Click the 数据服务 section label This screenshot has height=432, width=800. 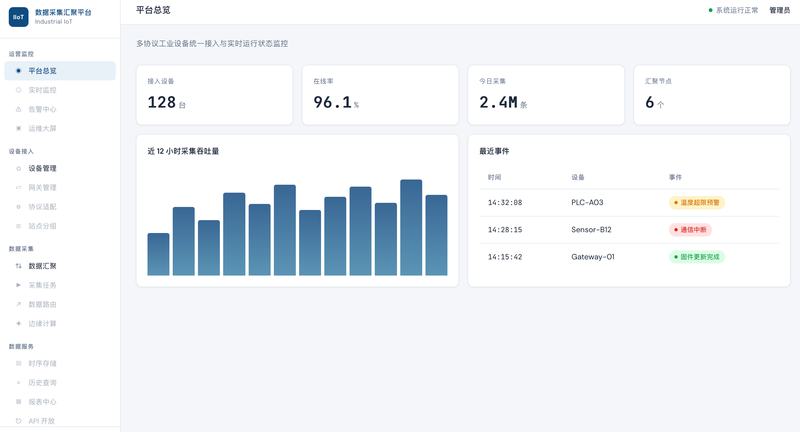pos(21,347)
